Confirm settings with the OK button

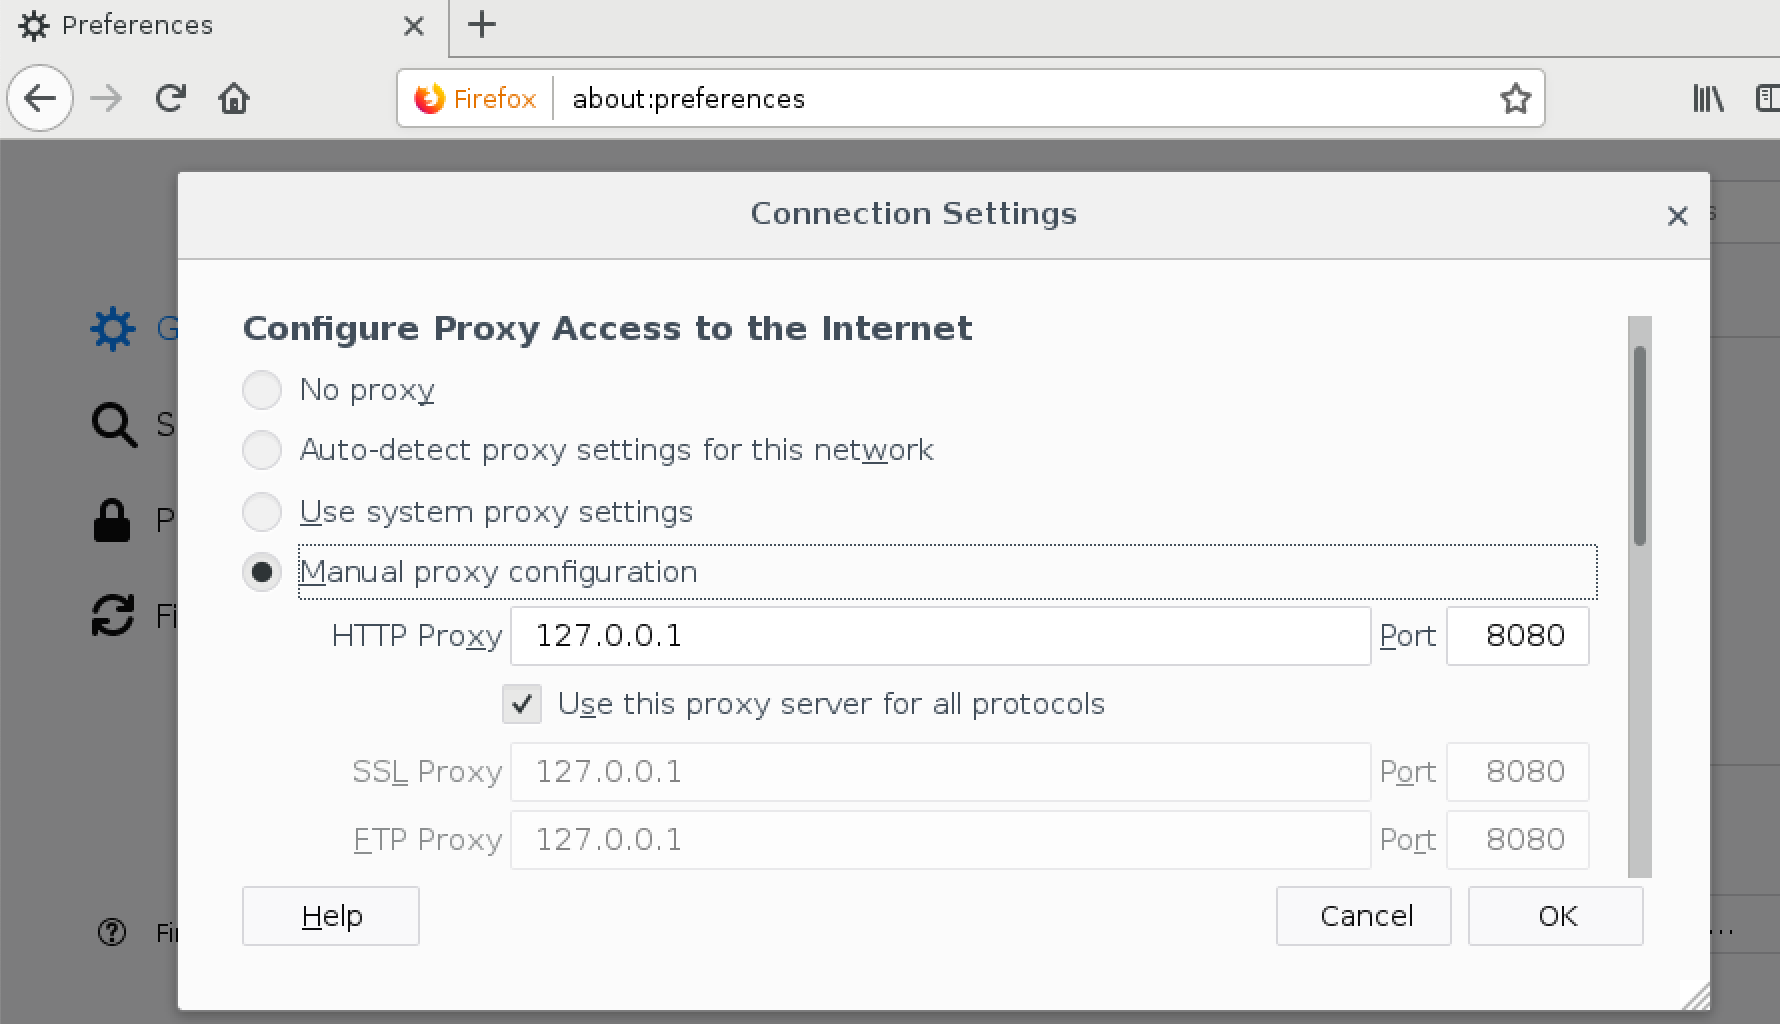coord(1556,916)
